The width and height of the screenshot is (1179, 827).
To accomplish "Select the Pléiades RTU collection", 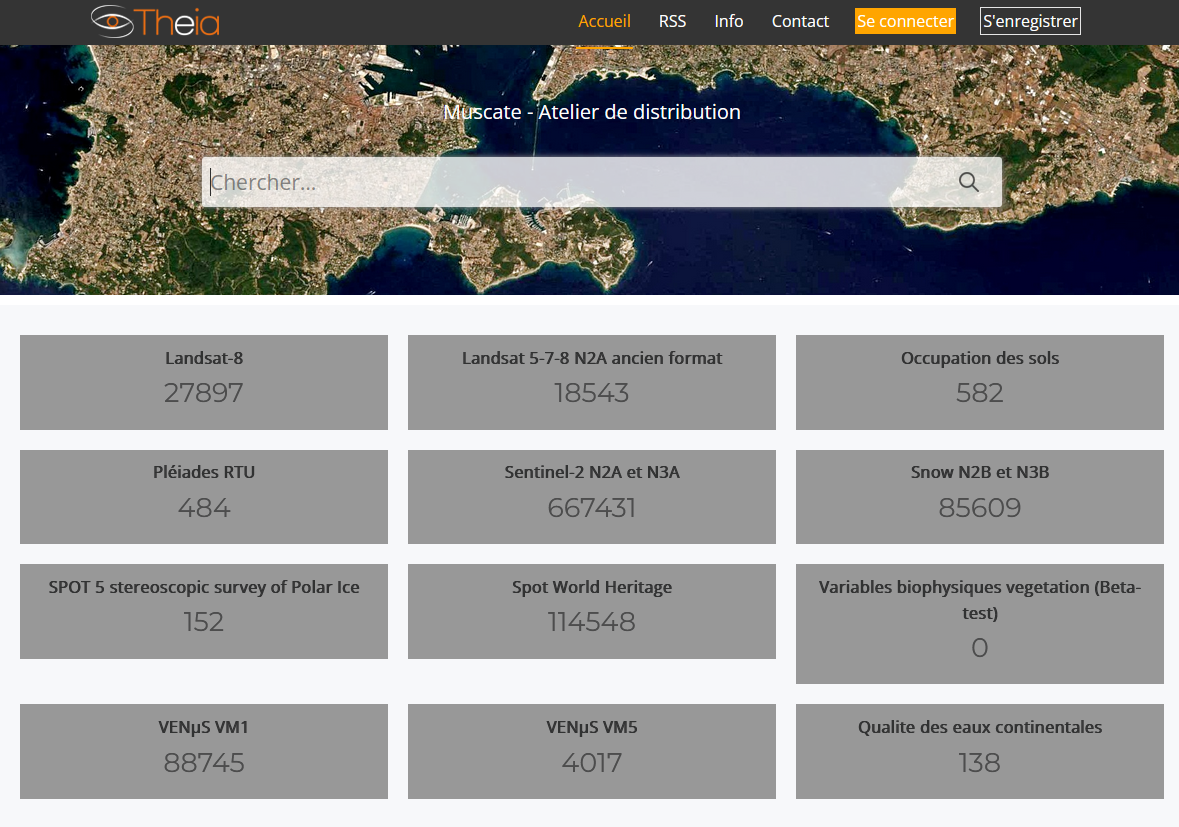I will (204, 497).
